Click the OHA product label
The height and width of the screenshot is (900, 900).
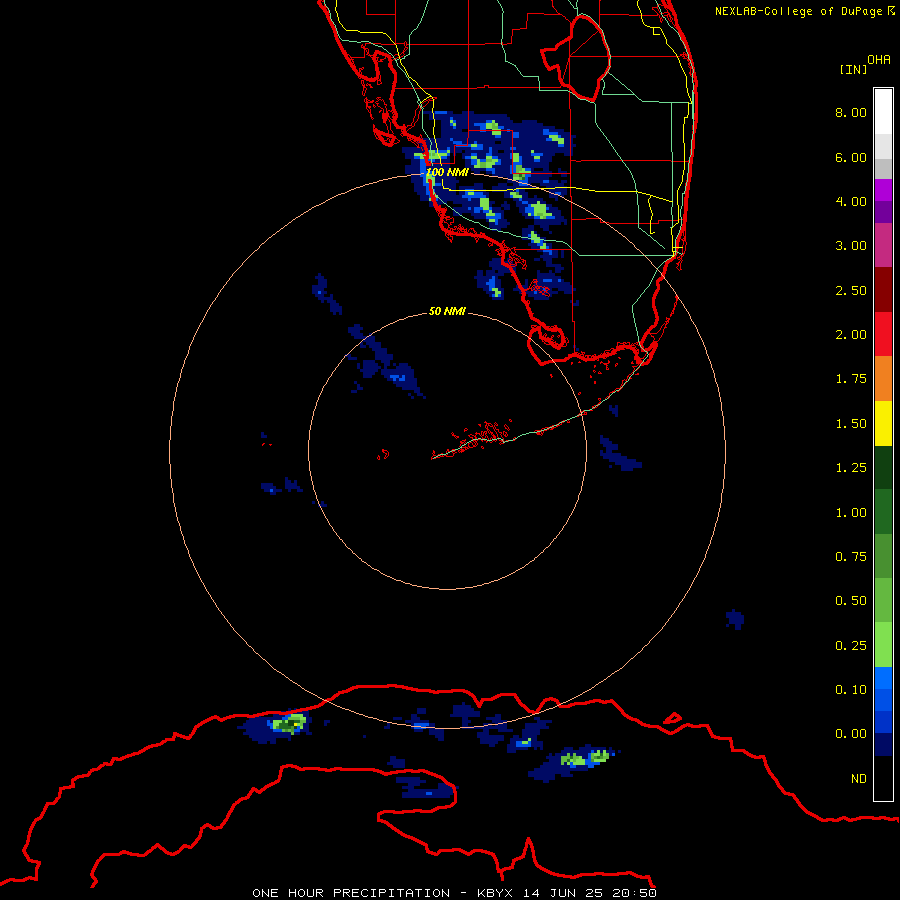click(x=878, y=60)
